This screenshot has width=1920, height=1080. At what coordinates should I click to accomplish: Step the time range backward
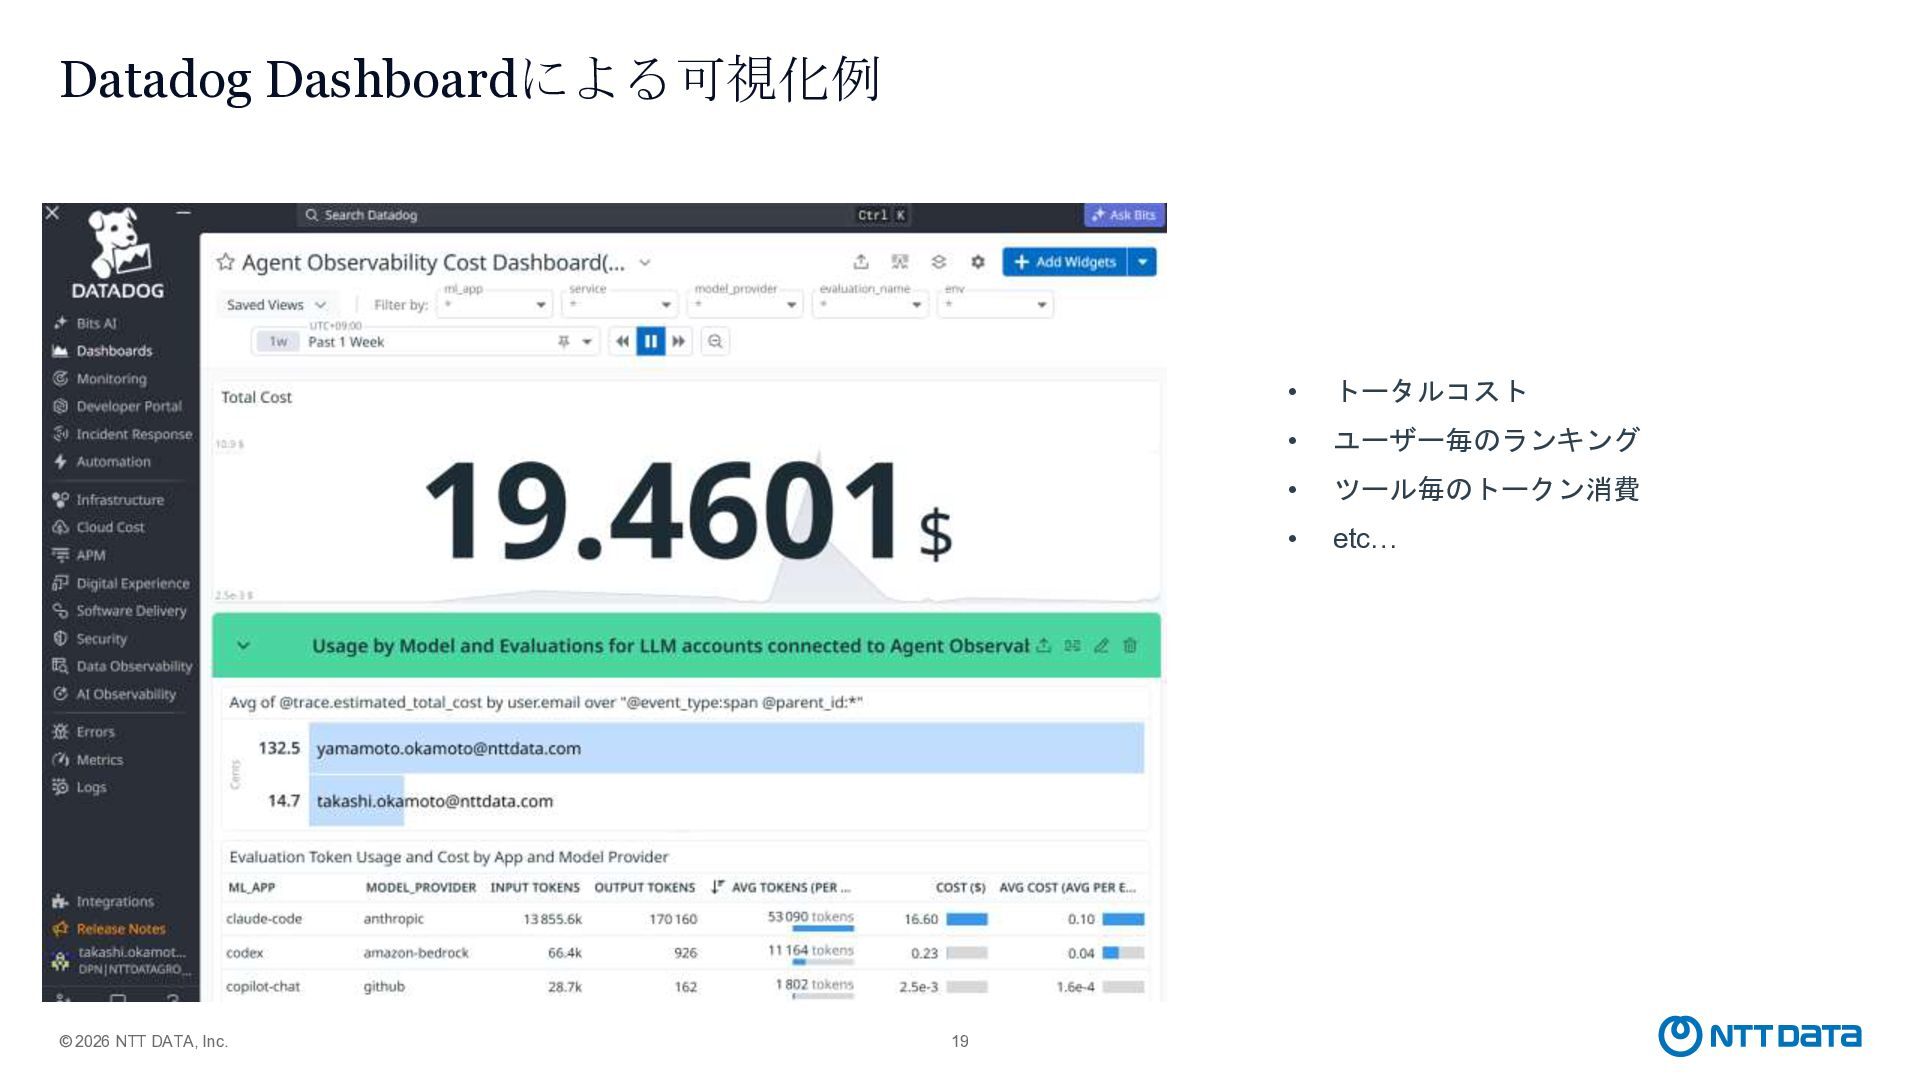(622, 341)
